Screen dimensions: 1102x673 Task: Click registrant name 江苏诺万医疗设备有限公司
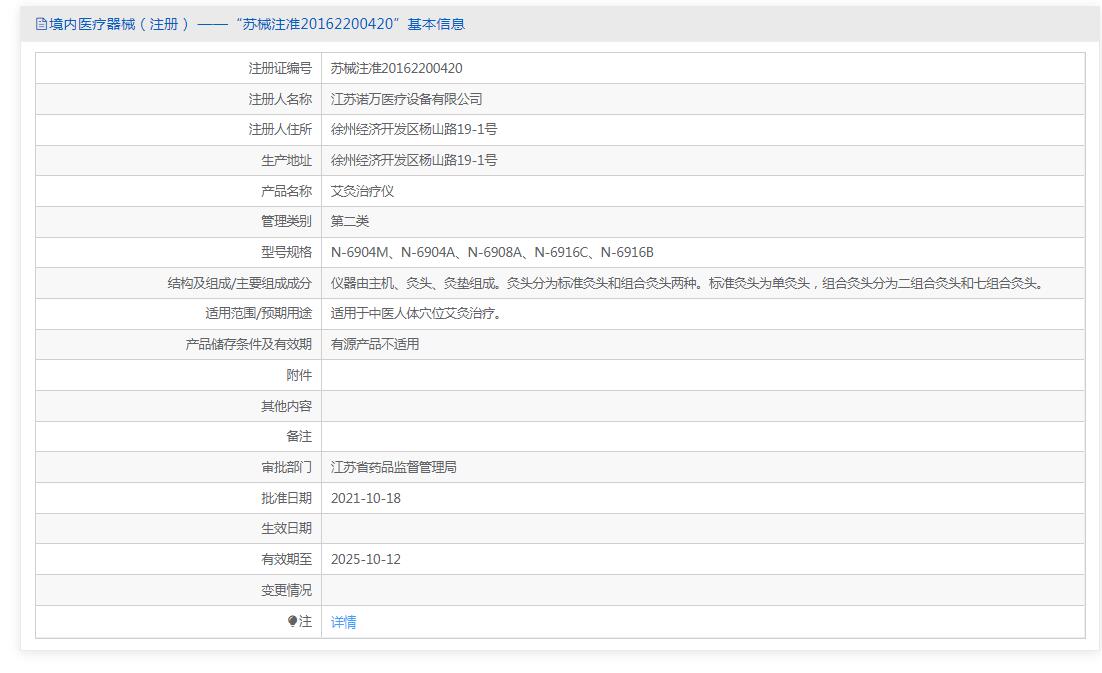click(406, 99)
